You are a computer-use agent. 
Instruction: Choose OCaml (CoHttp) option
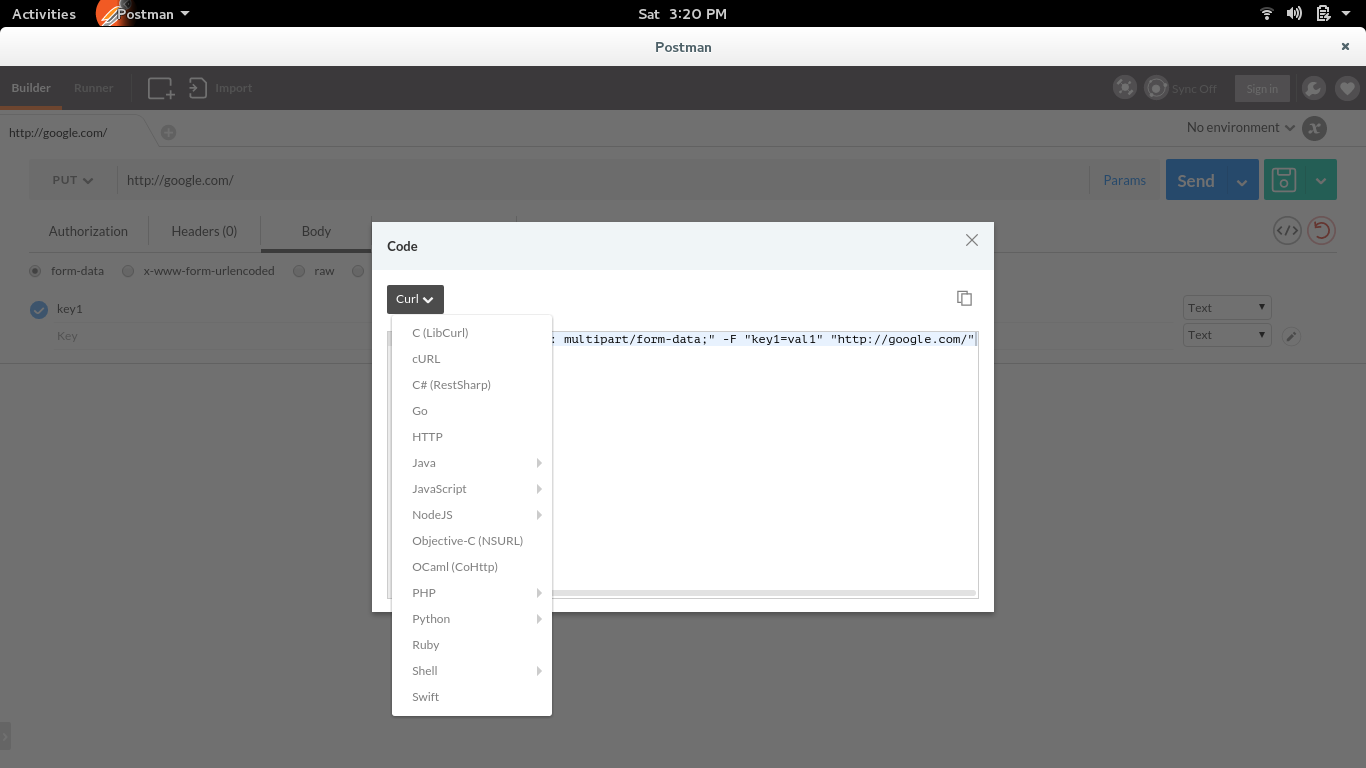(472, 567)
